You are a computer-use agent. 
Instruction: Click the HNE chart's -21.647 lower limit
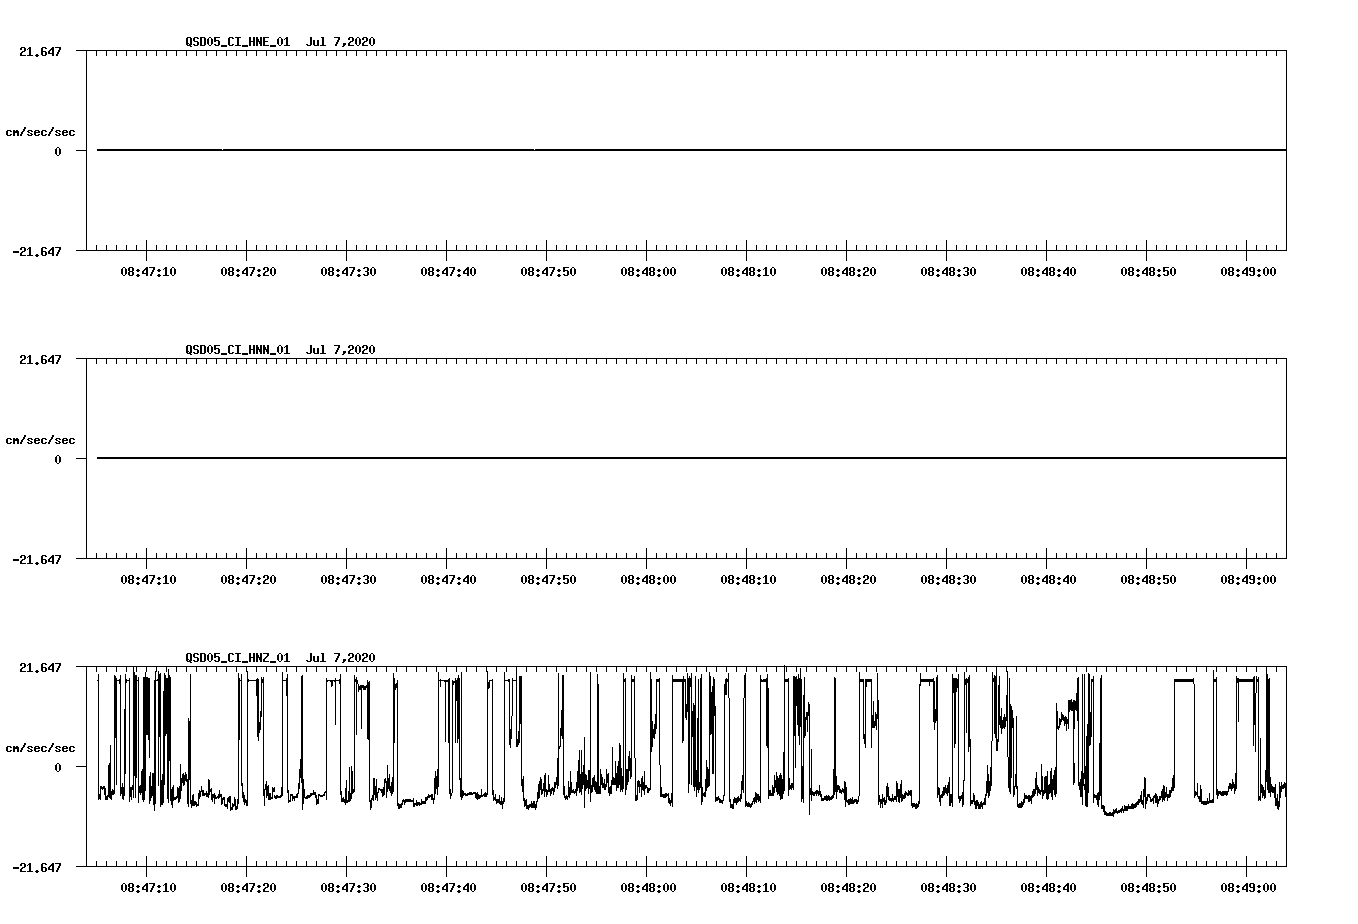[37, 252]
